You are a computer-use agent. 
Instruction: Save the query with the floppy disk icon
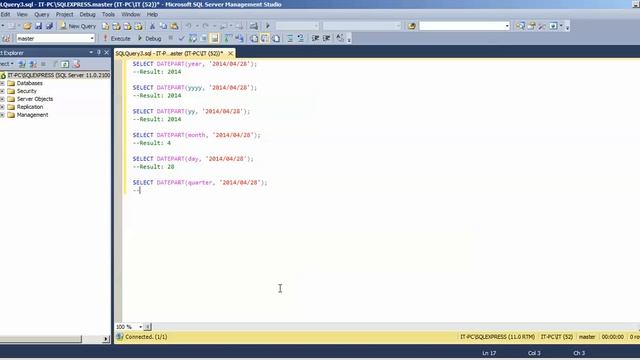pyautogui.click(x=38, y=26)
